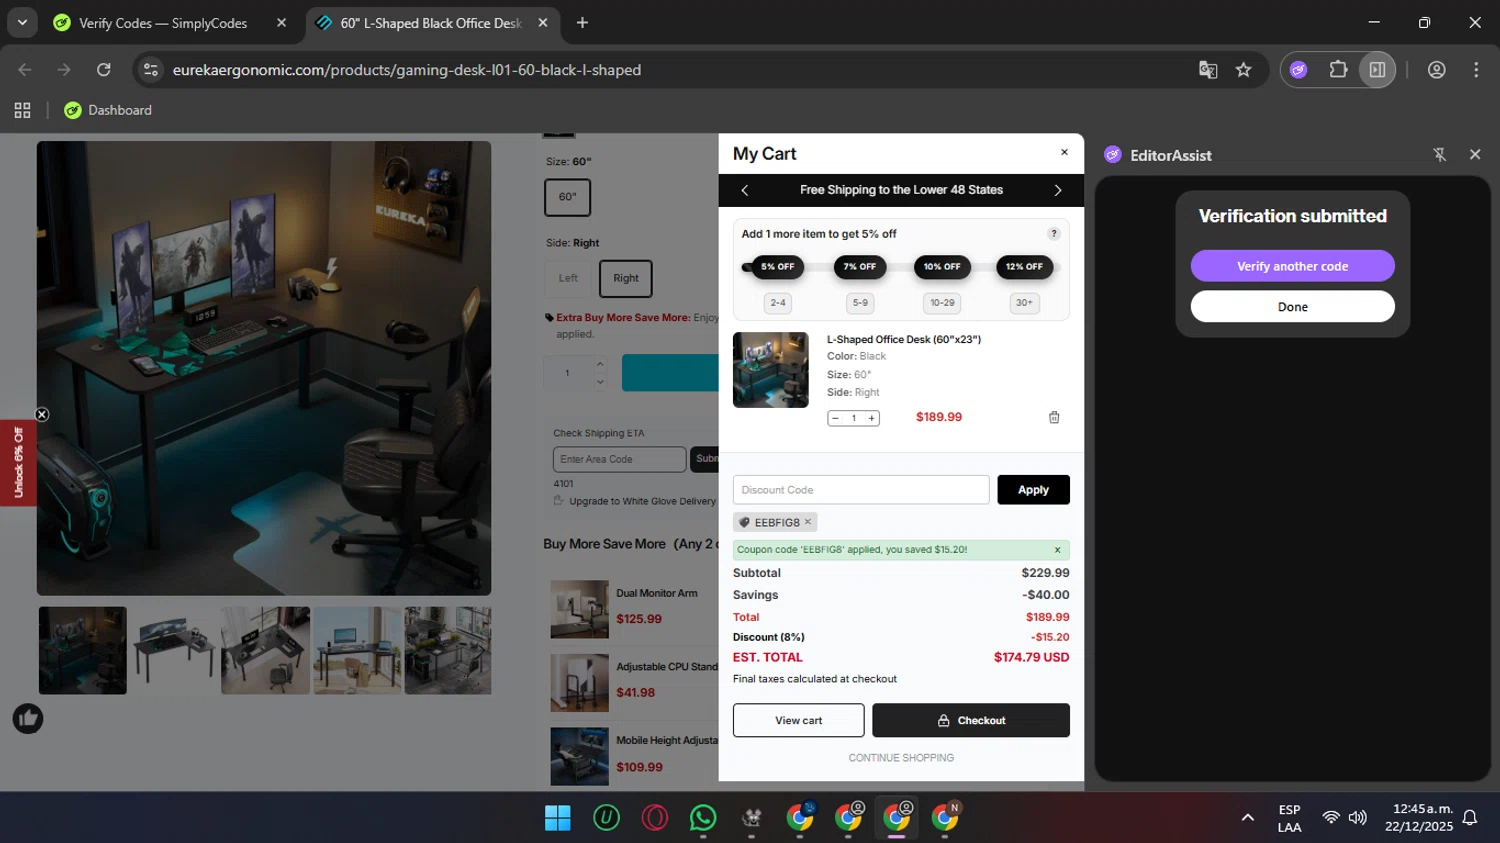Apply the discount code
The width and height of the screenshot is (1500, 843).
1033,490
